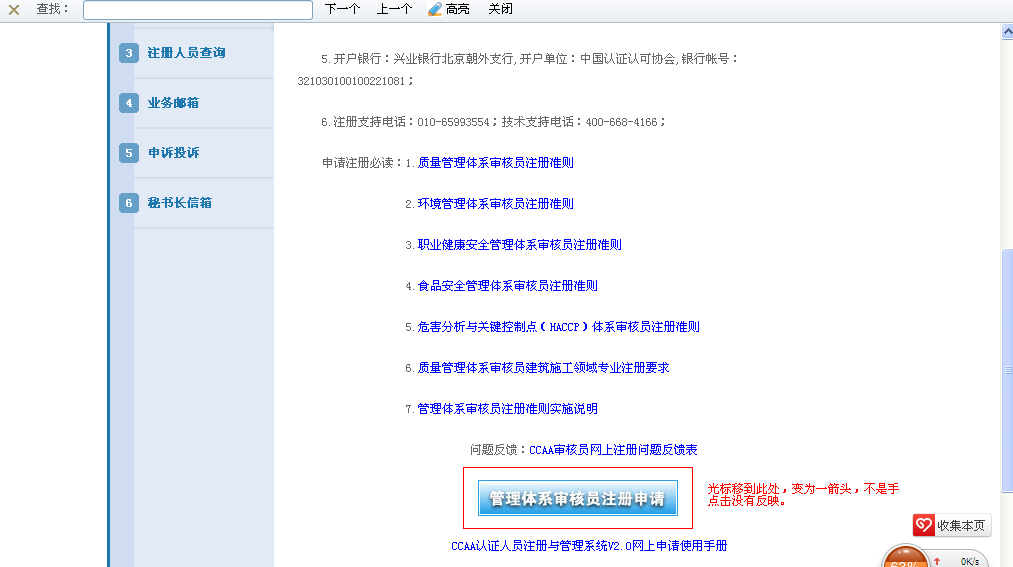The width and height of the screenshot is (1013, 567).
Task: Click 关闭 in the find bar
Action: point(500,9)
